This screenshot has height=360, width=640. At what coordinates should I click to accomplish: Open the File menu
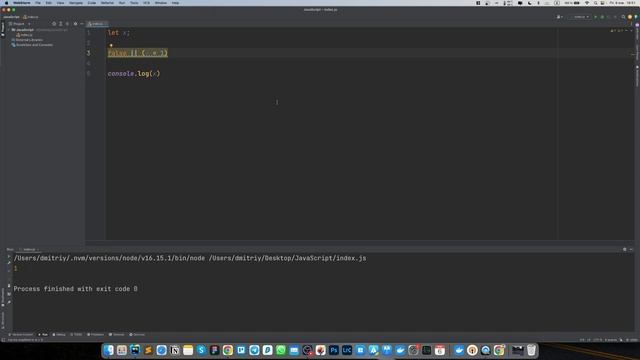(x=38, y=3)
